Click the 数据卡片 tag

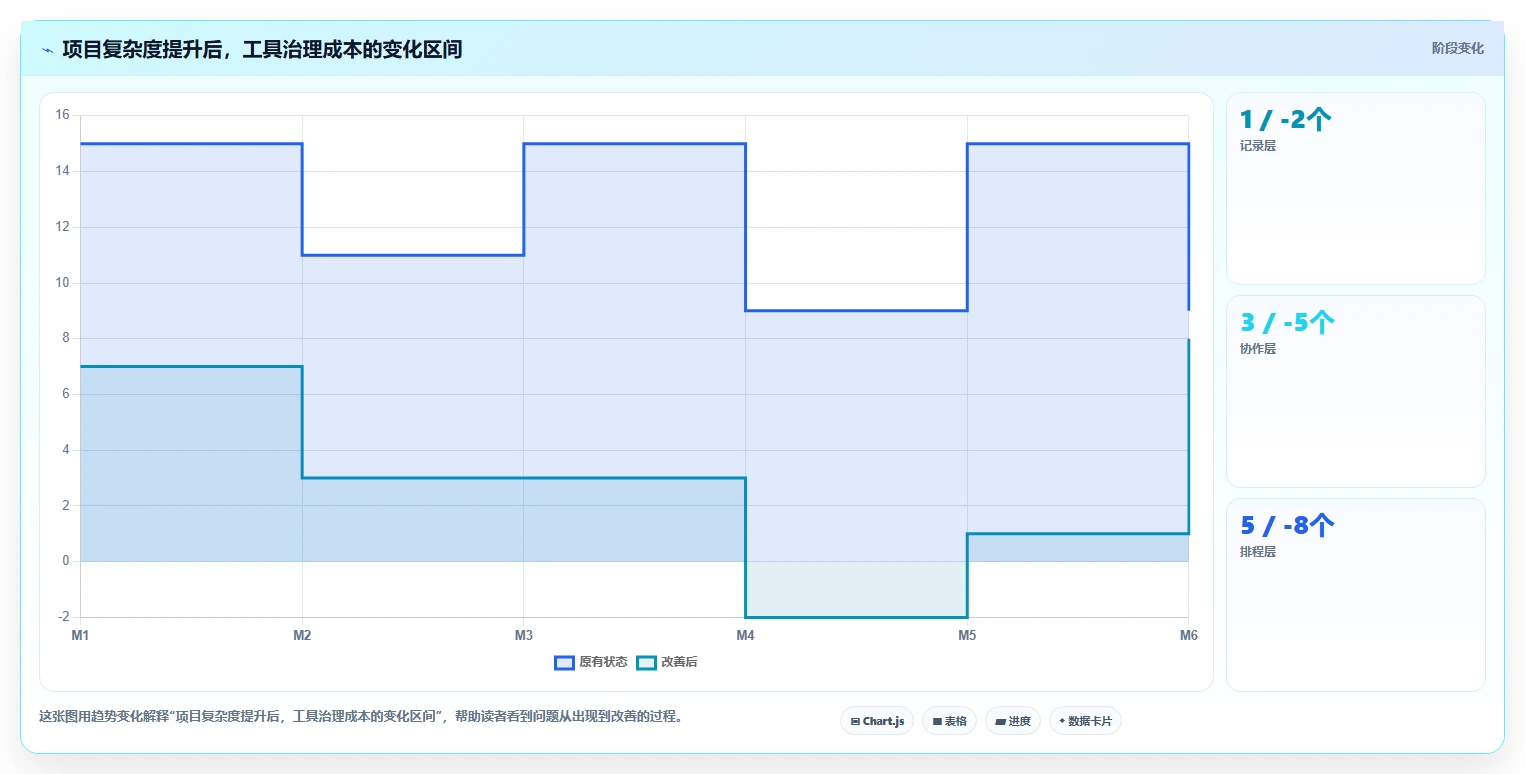[1085, 721]
